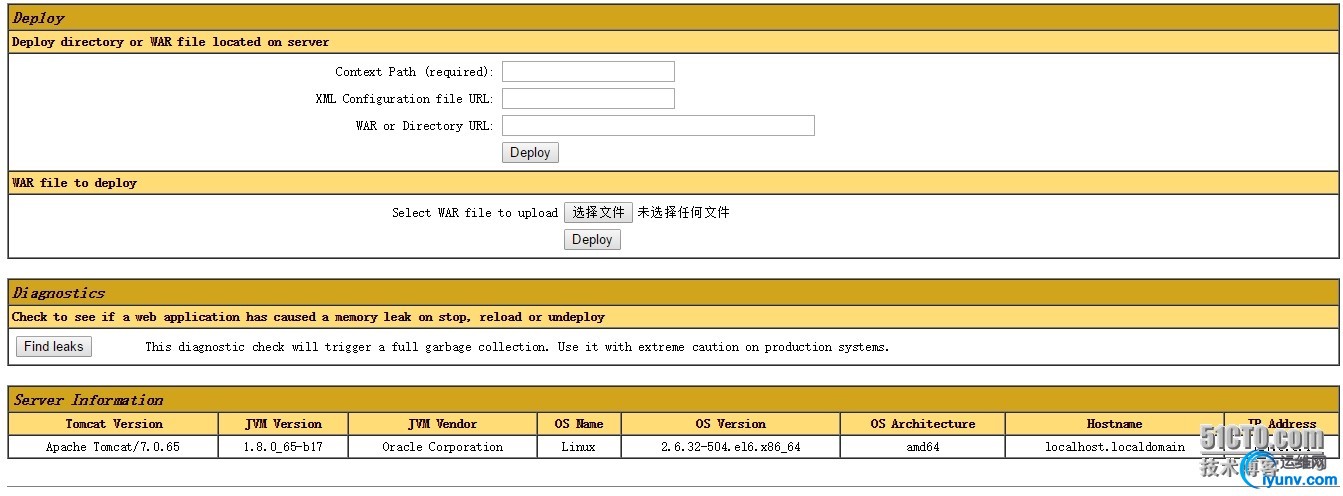This screenshot has width=1343, height=496.
Task: Click the WAR or Directory URL field
Action: click(658, 126)
